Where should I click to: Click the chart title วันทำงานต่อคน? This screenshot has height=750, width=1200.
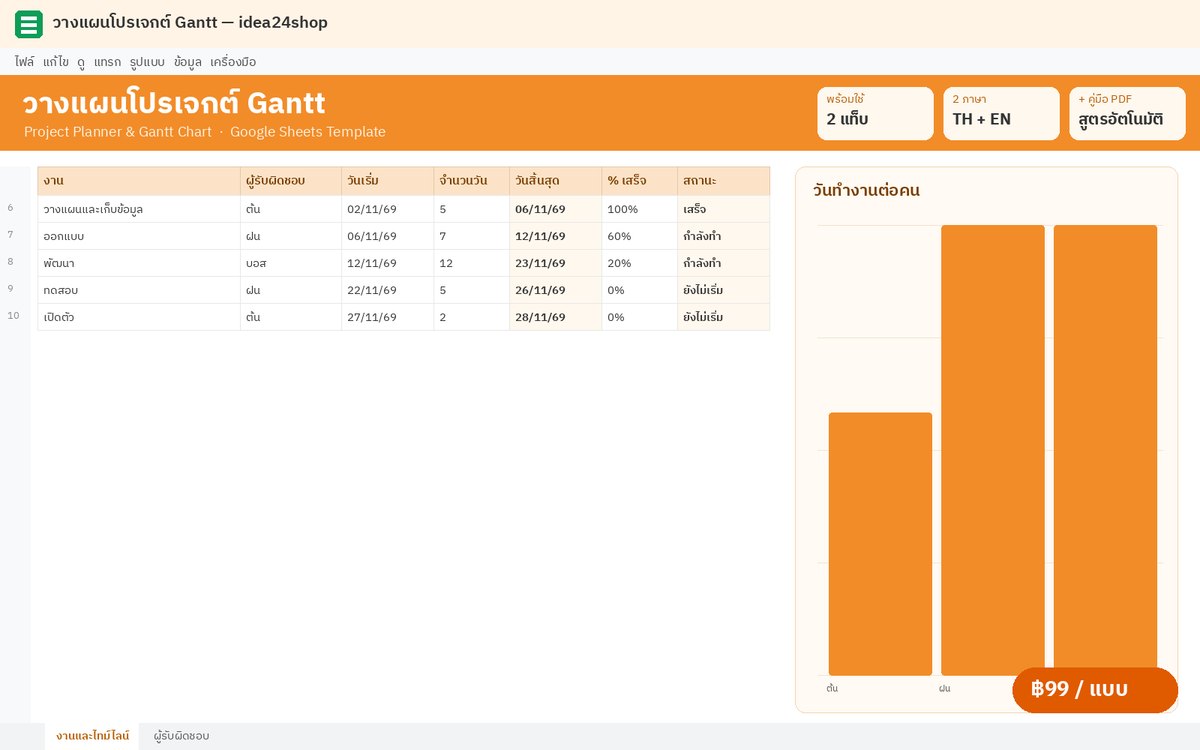click(866, 190)
